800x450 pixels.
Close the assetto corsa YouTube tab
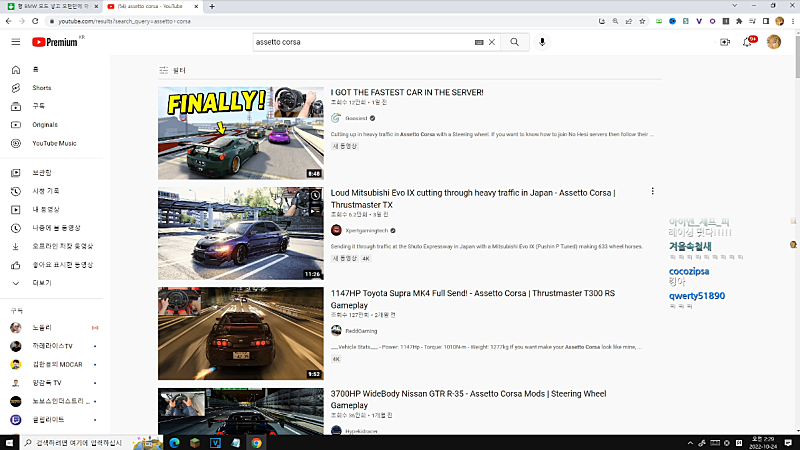[196, 7]
